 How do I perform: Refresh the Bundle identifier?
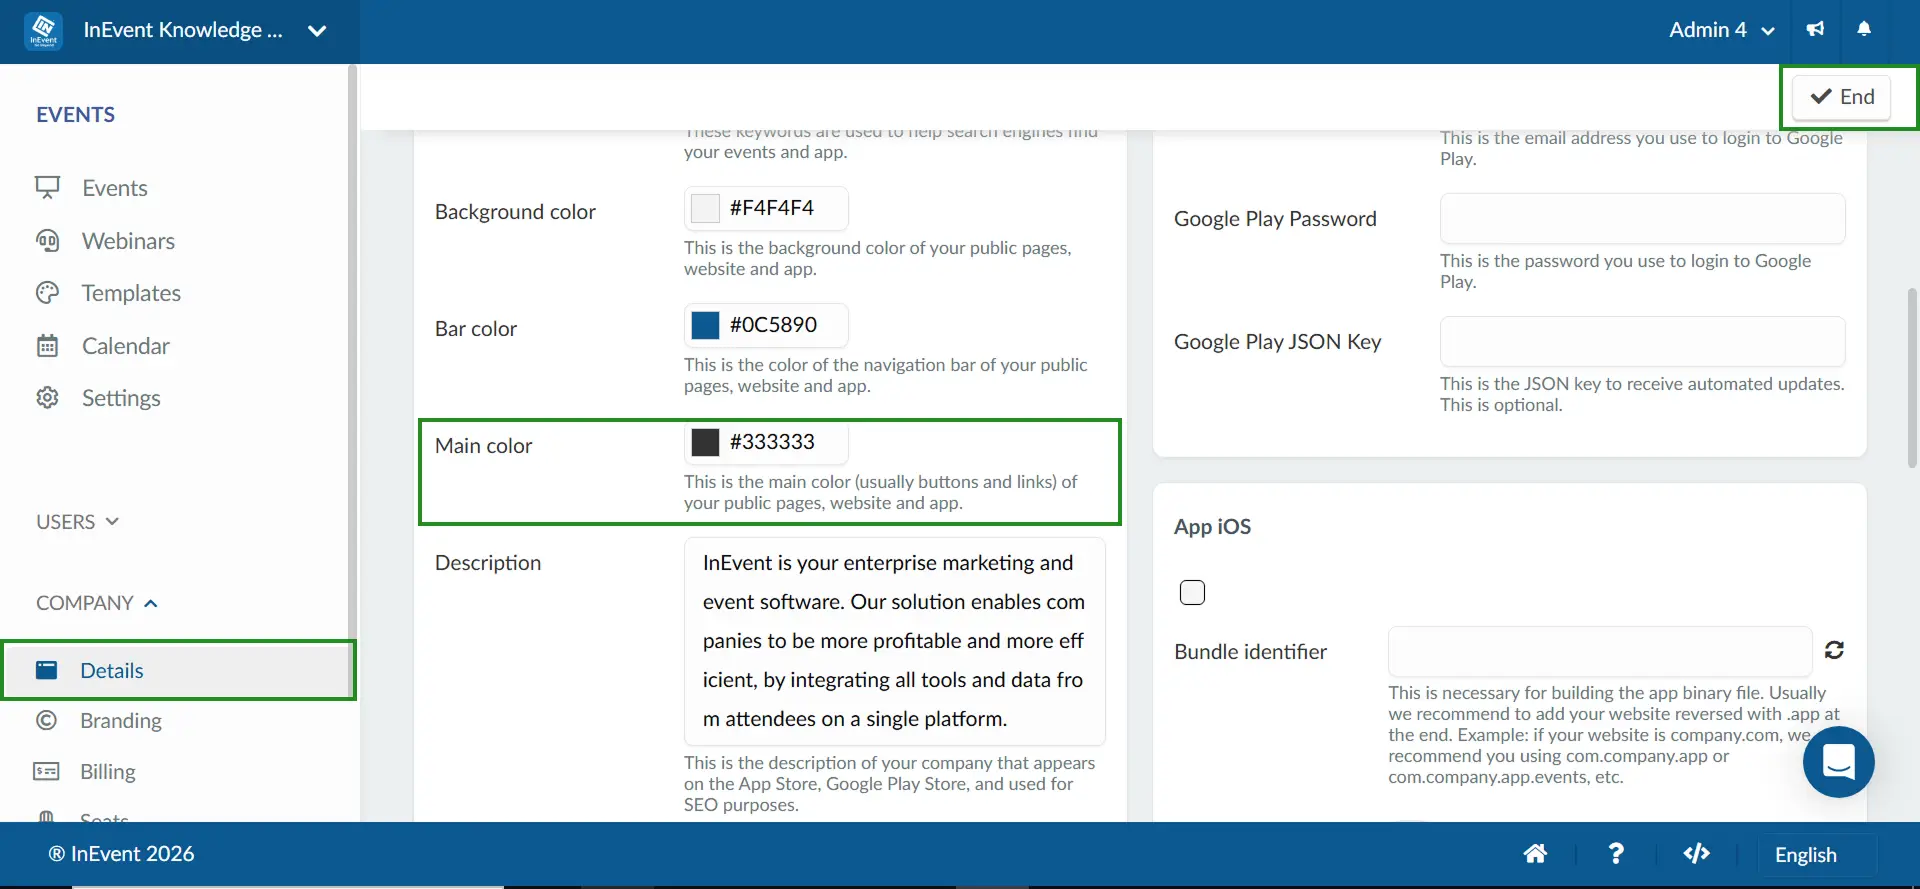[1834, 650]
